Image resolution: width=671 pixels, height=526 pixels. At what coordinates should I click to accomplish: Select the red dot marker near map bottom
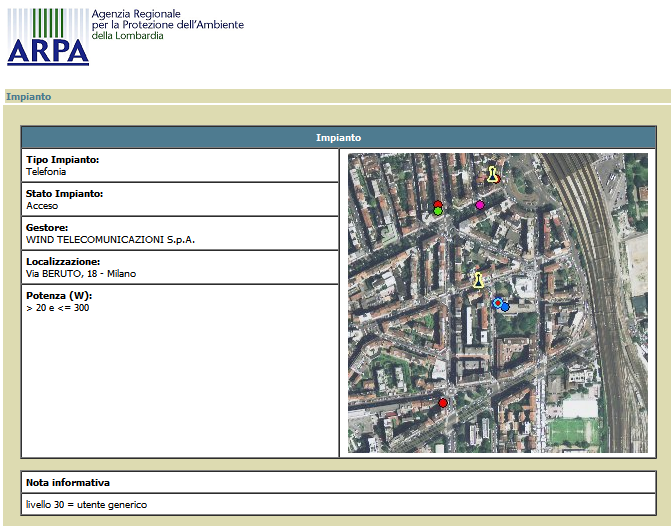[443, 403]
